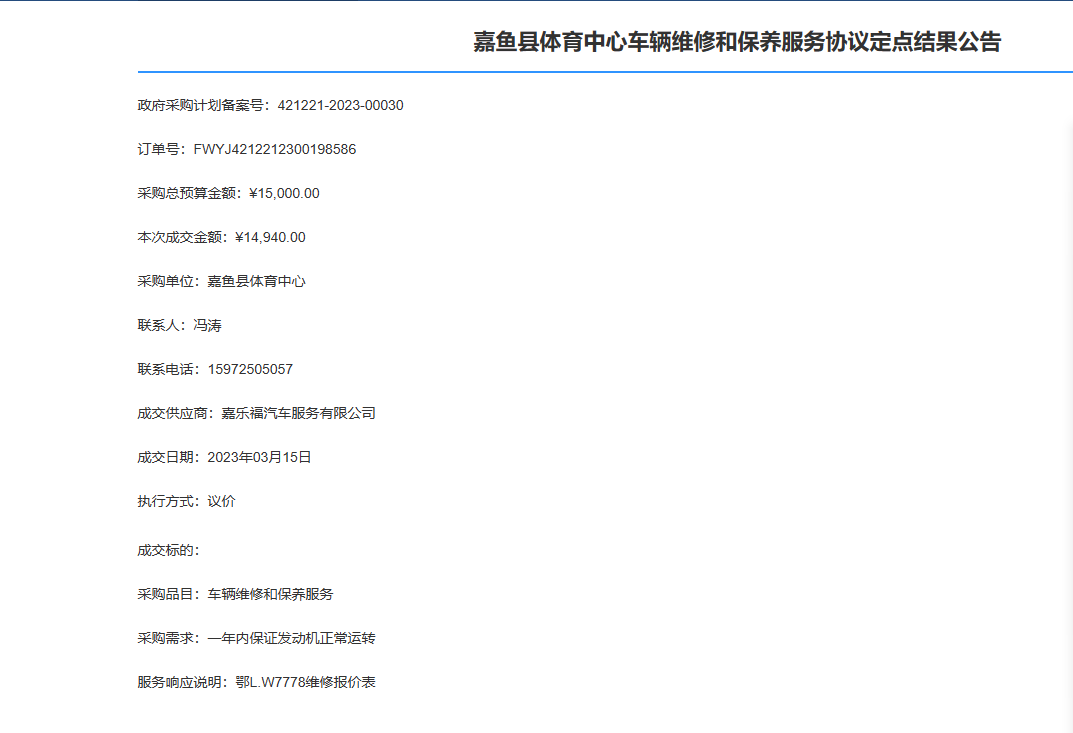Click order number FWYJ4212212300198586
The width and height of the screenshot is (1073, 733).
pos(274,149)
